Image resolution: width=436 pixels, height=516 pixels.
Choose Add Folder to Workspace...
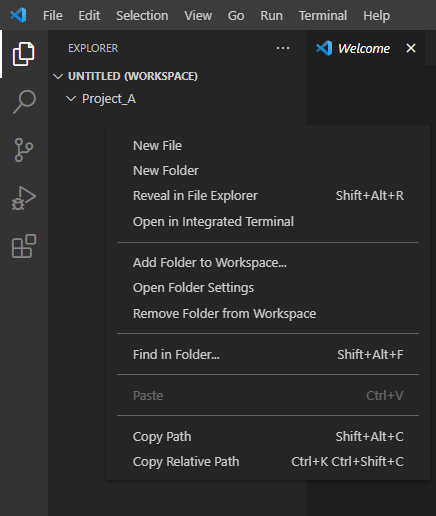click(x=268, y=263)
